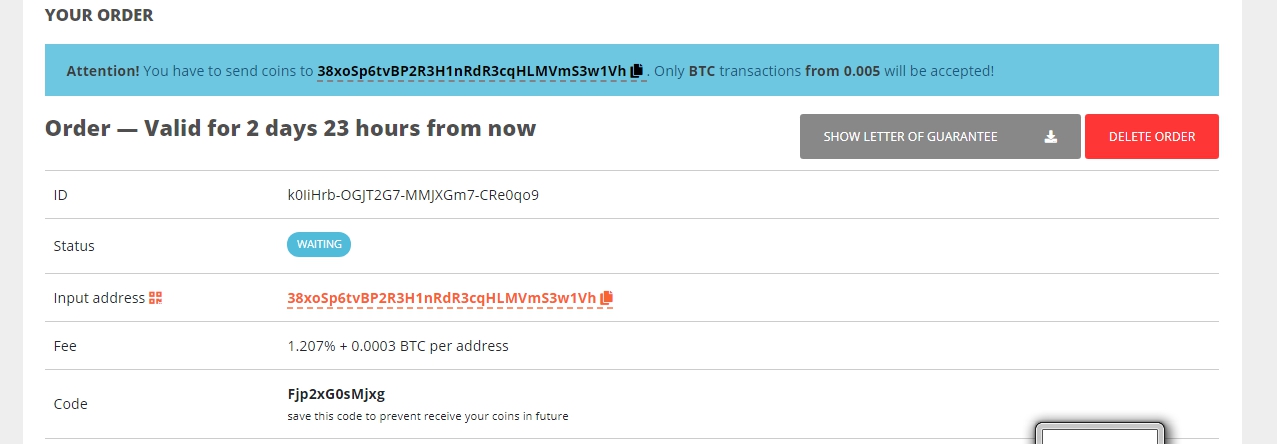Show the QR code for Input address

(x=155, y=298)
